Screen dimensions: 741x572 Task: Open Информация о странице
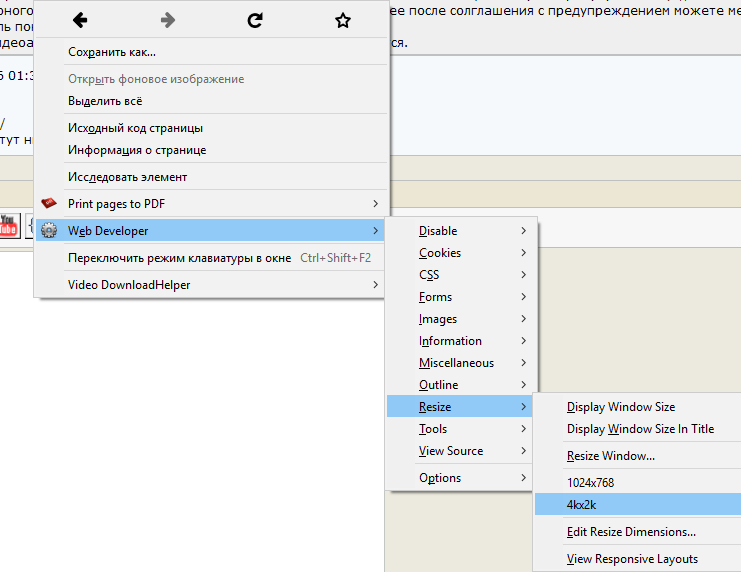(137, 150)
